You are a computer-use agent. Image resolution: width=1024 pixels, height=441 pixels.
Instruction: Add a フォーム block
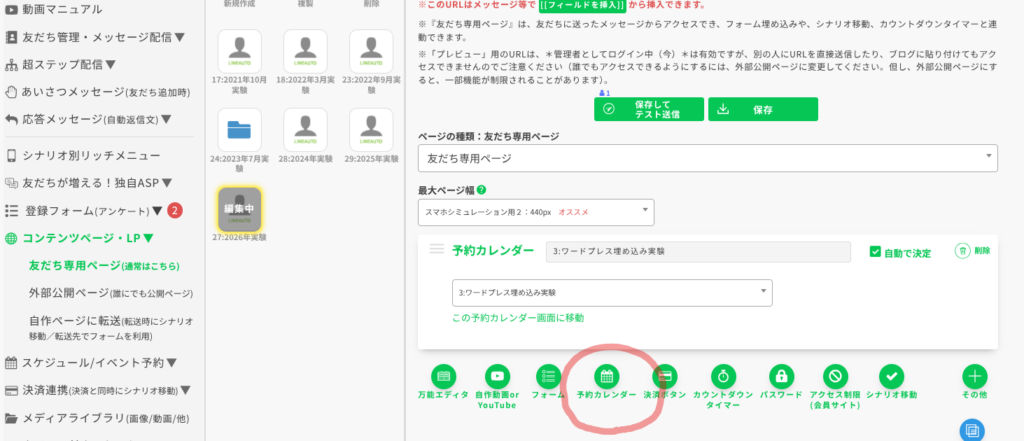[549, 376]
